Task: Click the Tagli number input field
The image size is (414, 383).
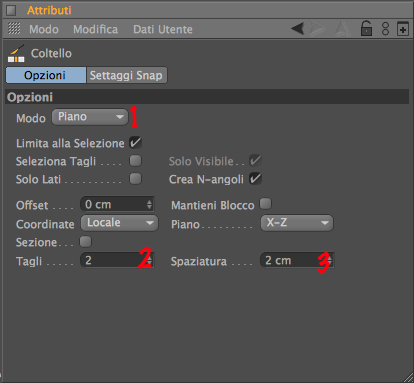Action: pyautogui.click(x=117, y=260)
